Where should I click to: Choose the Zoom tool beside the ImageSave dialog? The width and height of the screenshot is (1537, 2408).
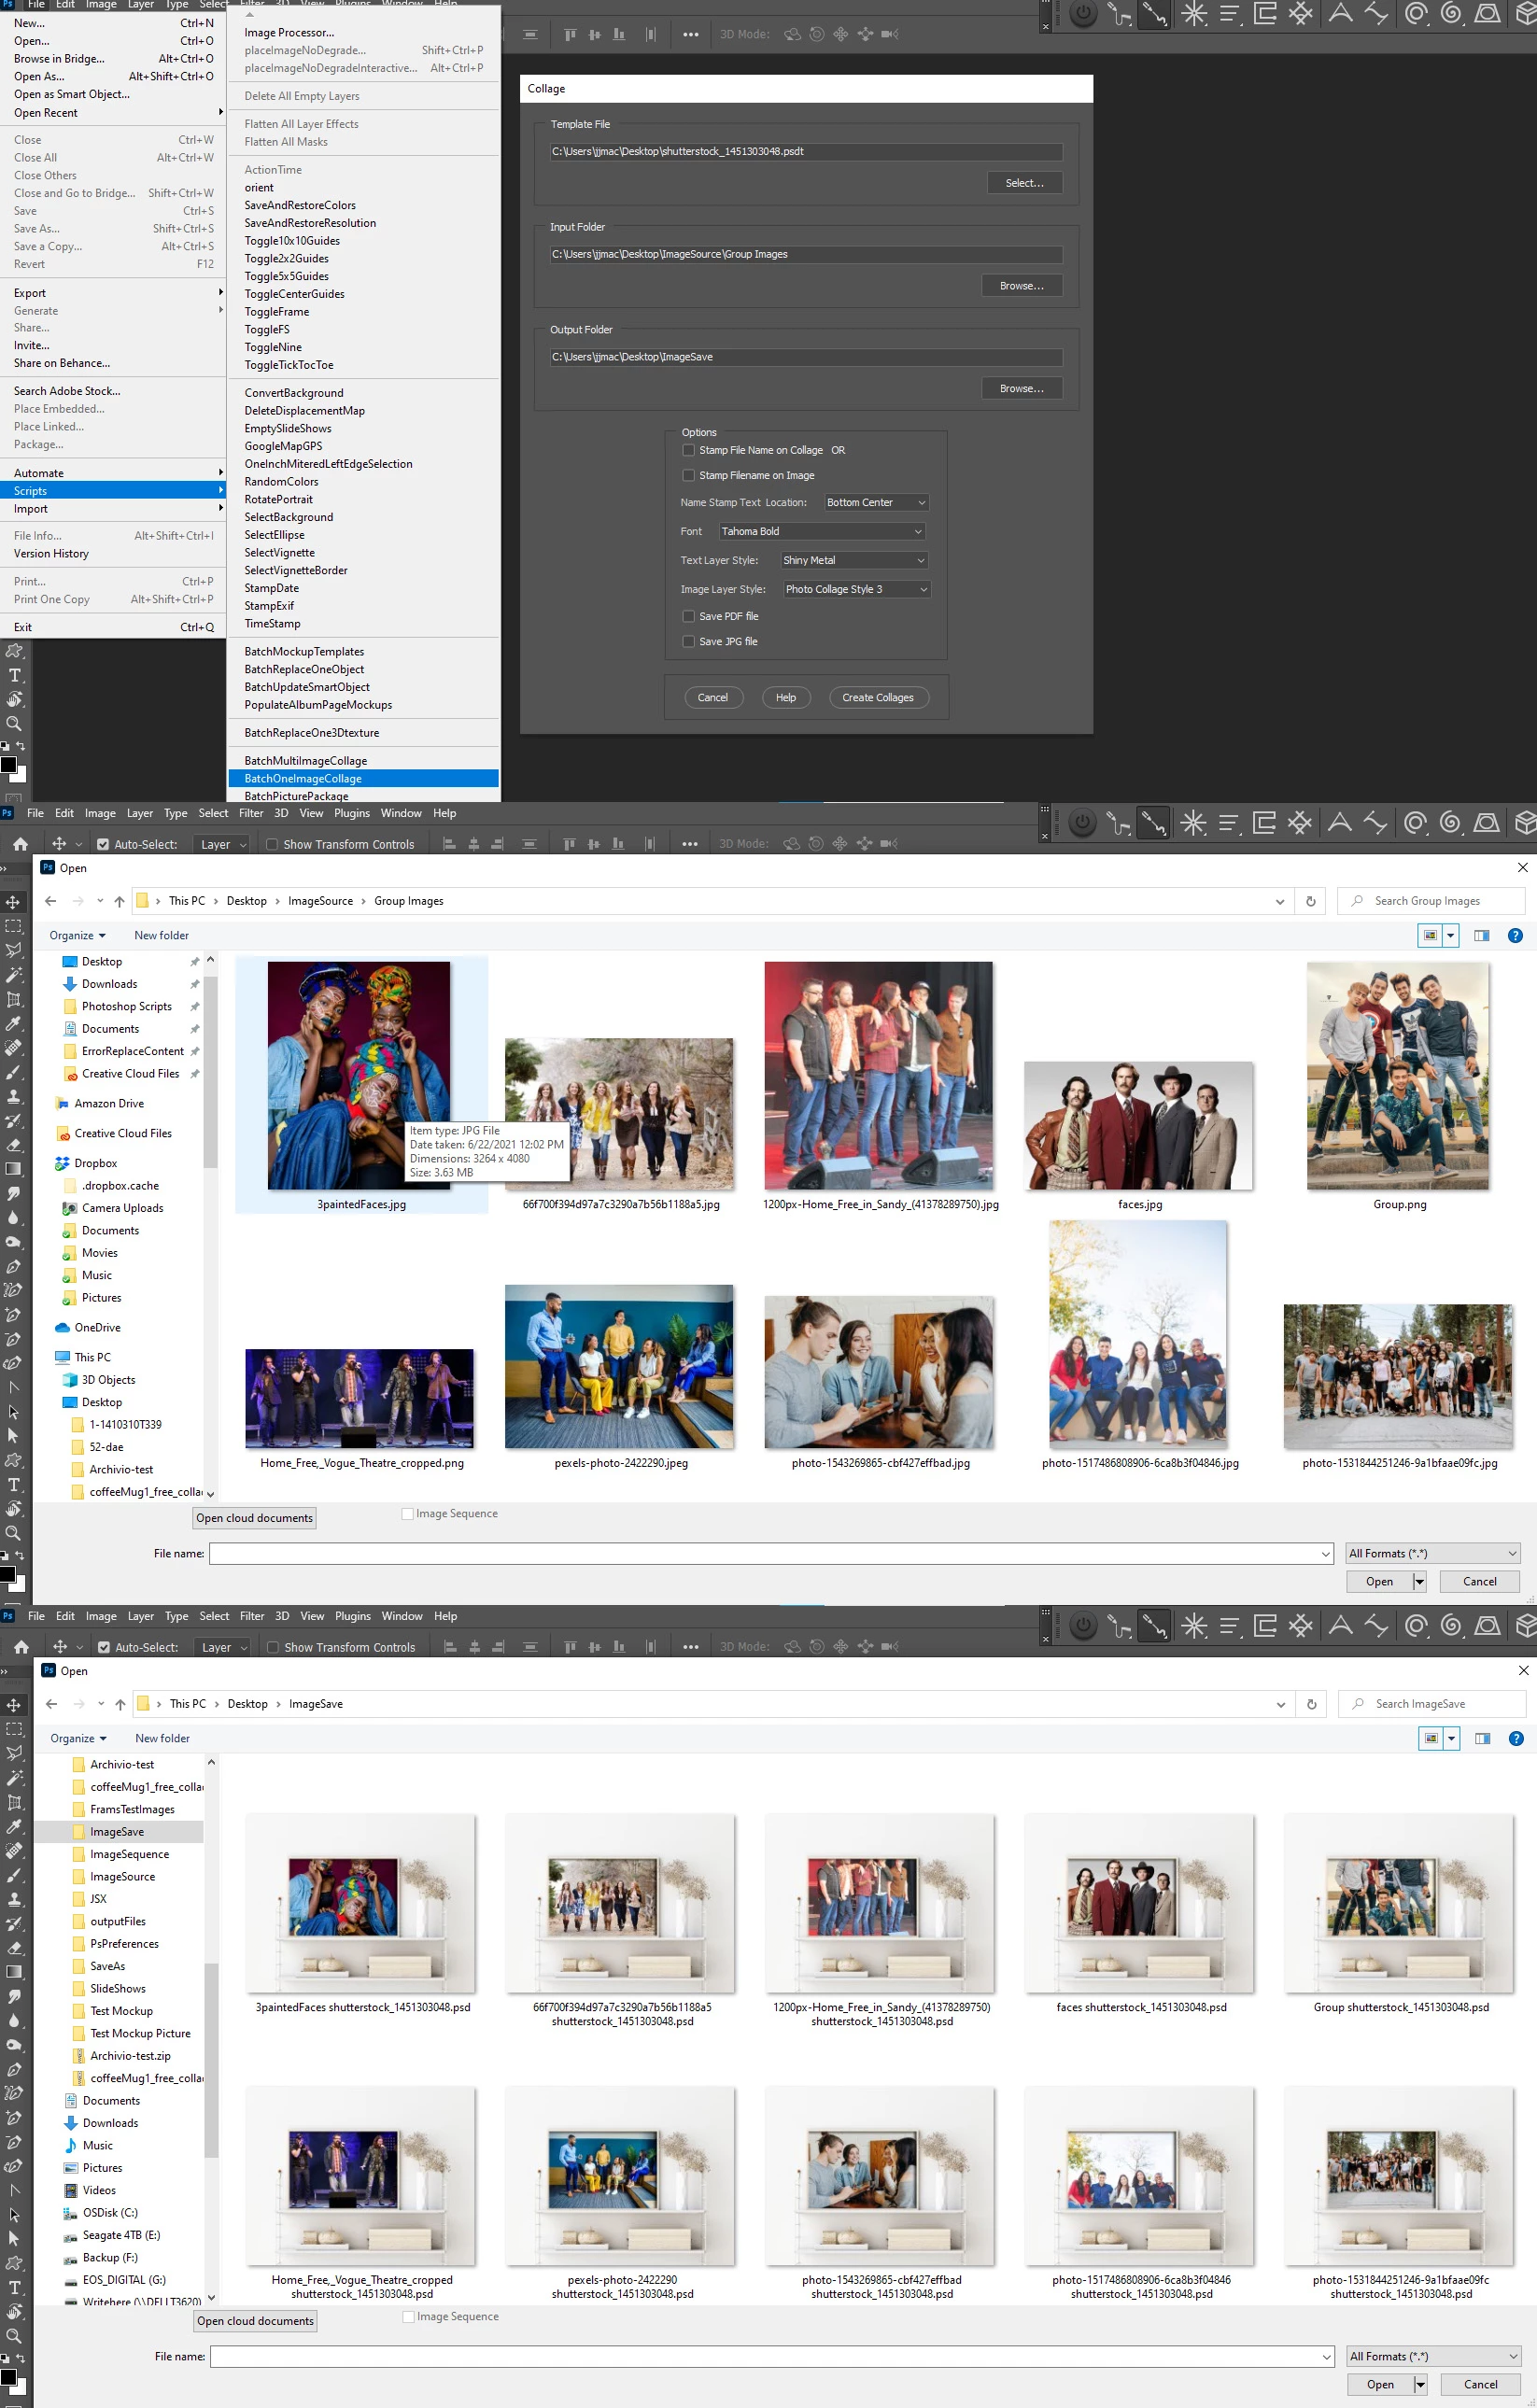(x=14, y=2336)
